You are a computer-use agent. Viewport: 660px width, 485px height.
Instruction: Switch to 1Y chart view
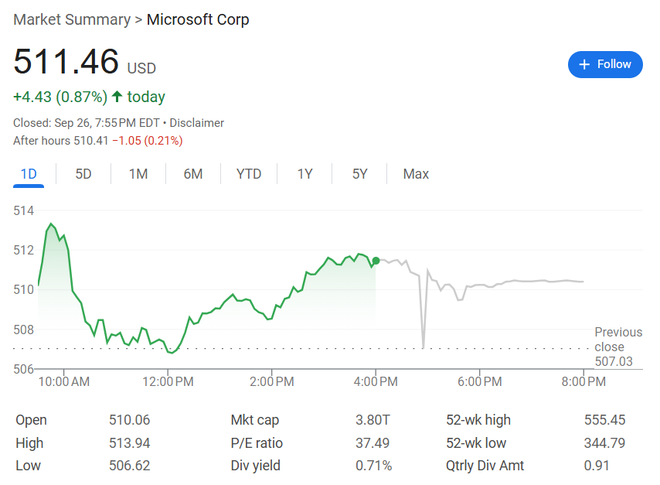[x=305, y=174]
